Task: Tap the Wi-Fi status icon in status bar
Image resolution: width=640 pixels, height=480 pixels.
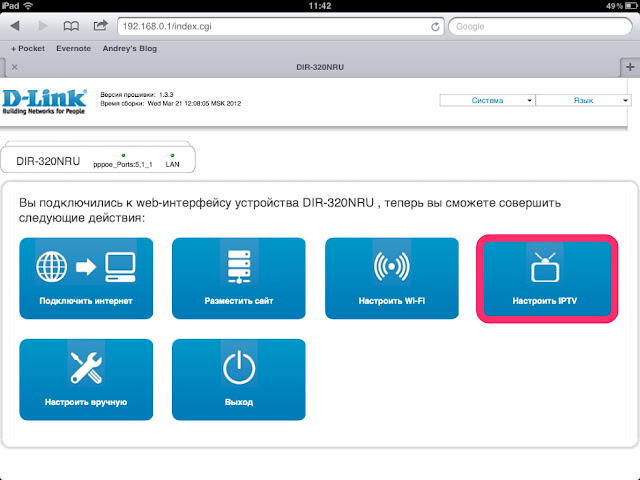Action: [x=28, y=6]
